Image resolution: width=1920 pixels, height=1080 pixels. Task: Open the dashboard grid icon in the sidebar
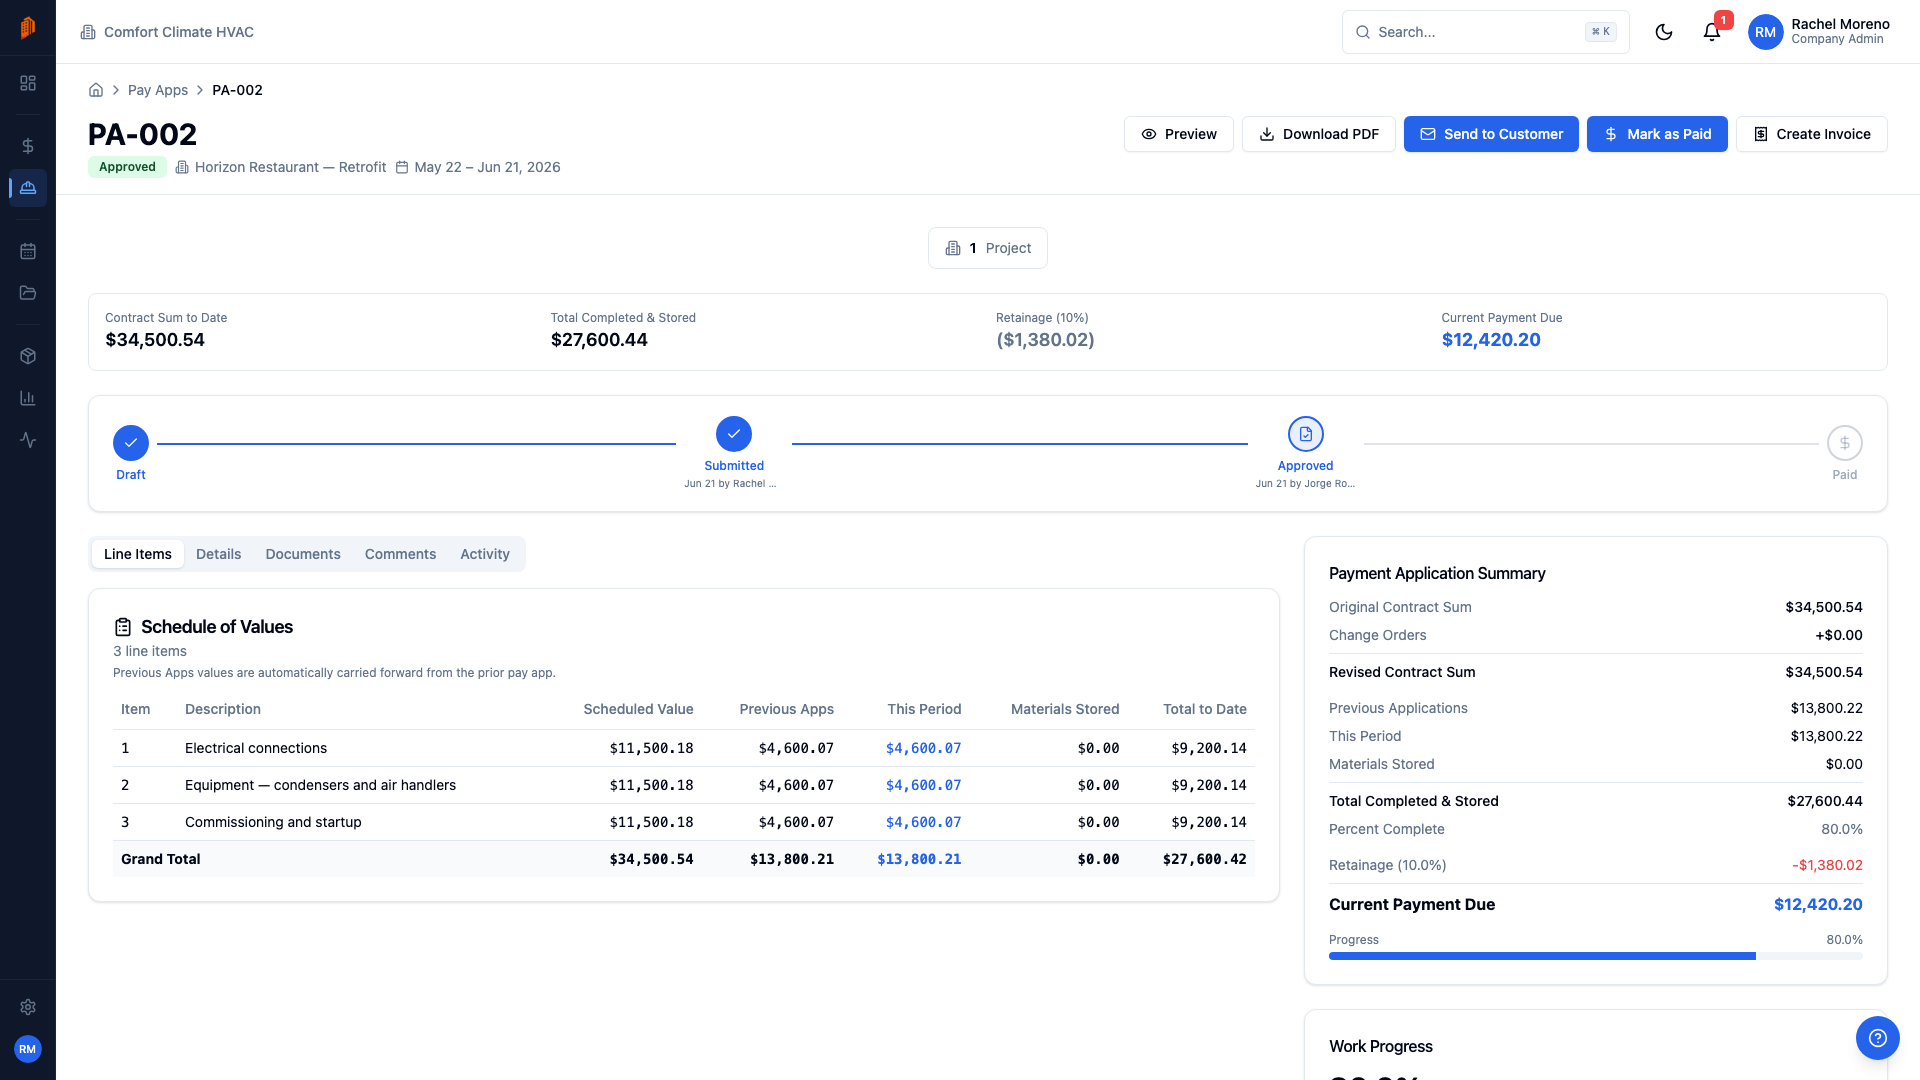tap(28, 83)
